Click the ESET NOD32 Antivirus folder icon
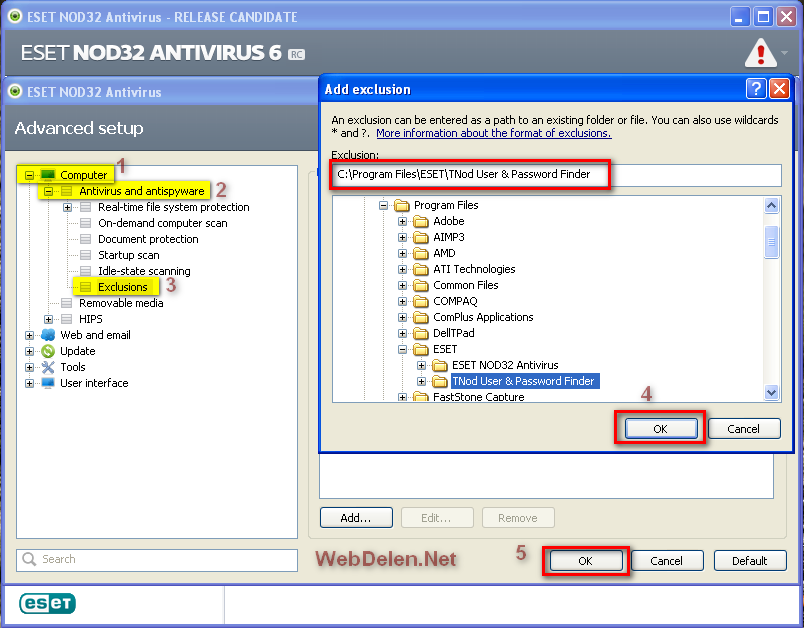 click(x=439, y=366)
